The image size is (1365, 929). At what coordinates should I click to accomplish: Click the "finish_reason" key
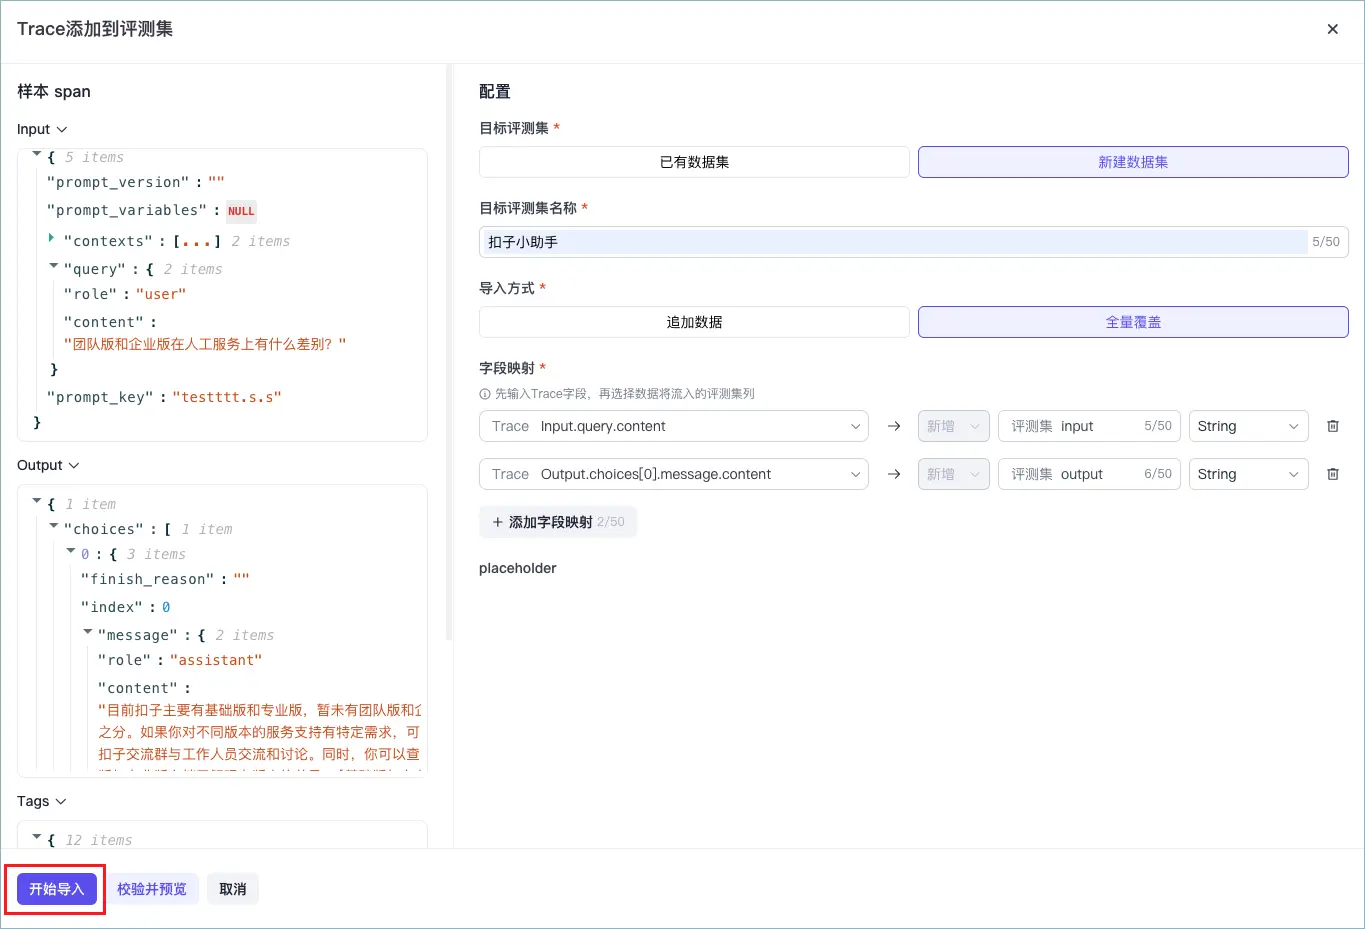click(x=148, y=579)
